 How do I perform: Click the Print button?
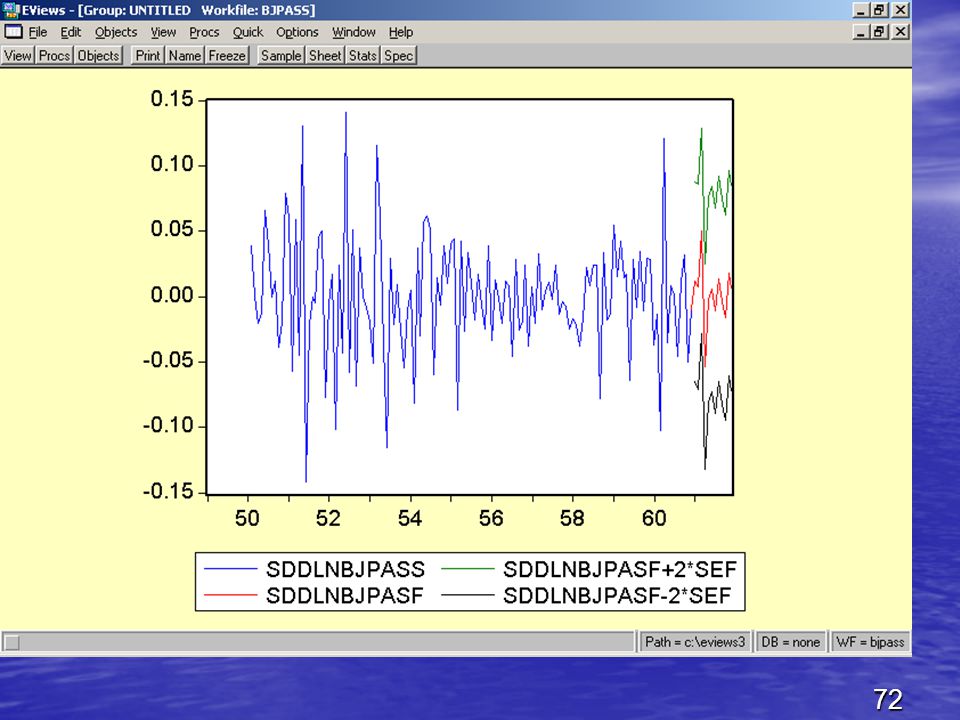[x=148, y=56]
